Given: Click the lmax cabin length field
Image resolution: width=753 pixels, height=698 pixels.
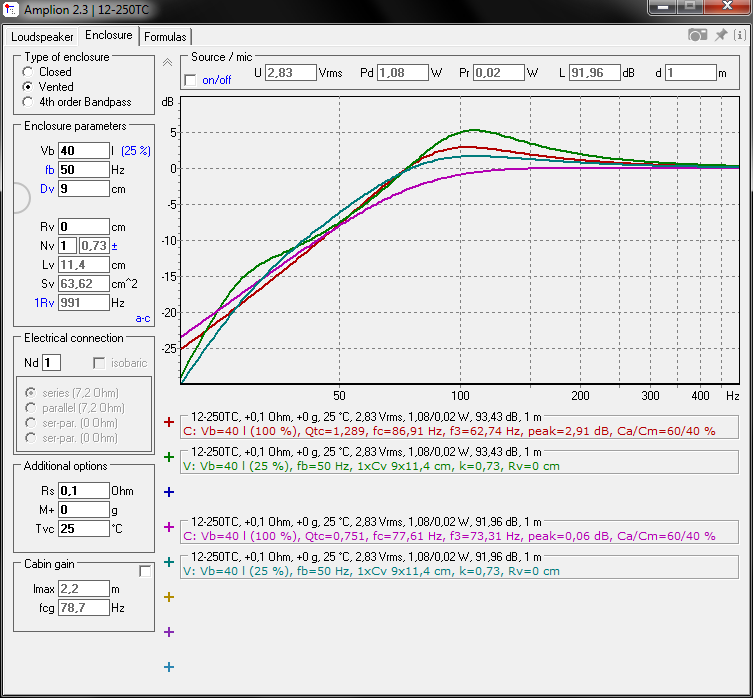Looking at the screenshot, I should click(84, 589).
